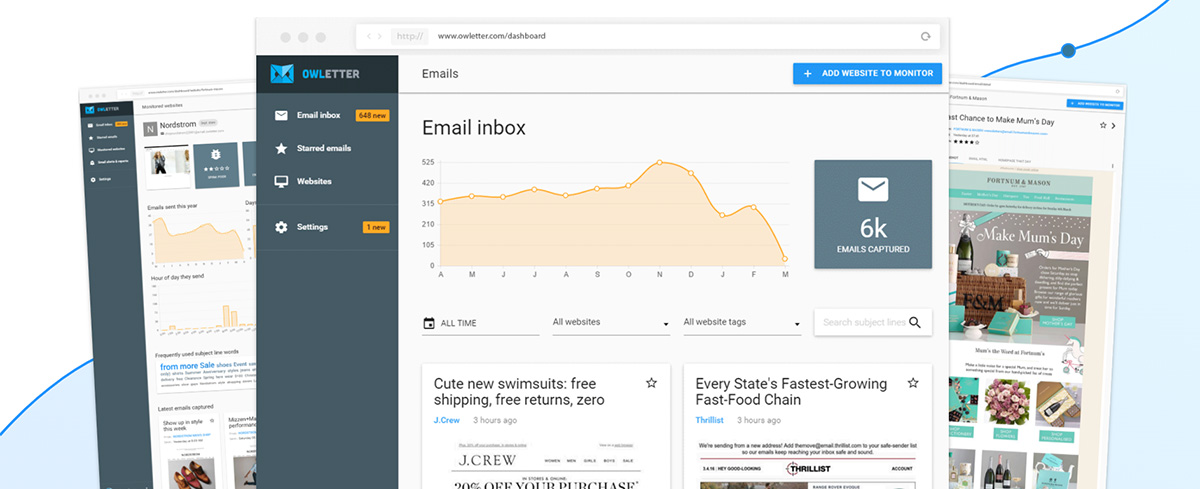
Task: Click the Owletter logo in the left window
Action: (104, 108)
